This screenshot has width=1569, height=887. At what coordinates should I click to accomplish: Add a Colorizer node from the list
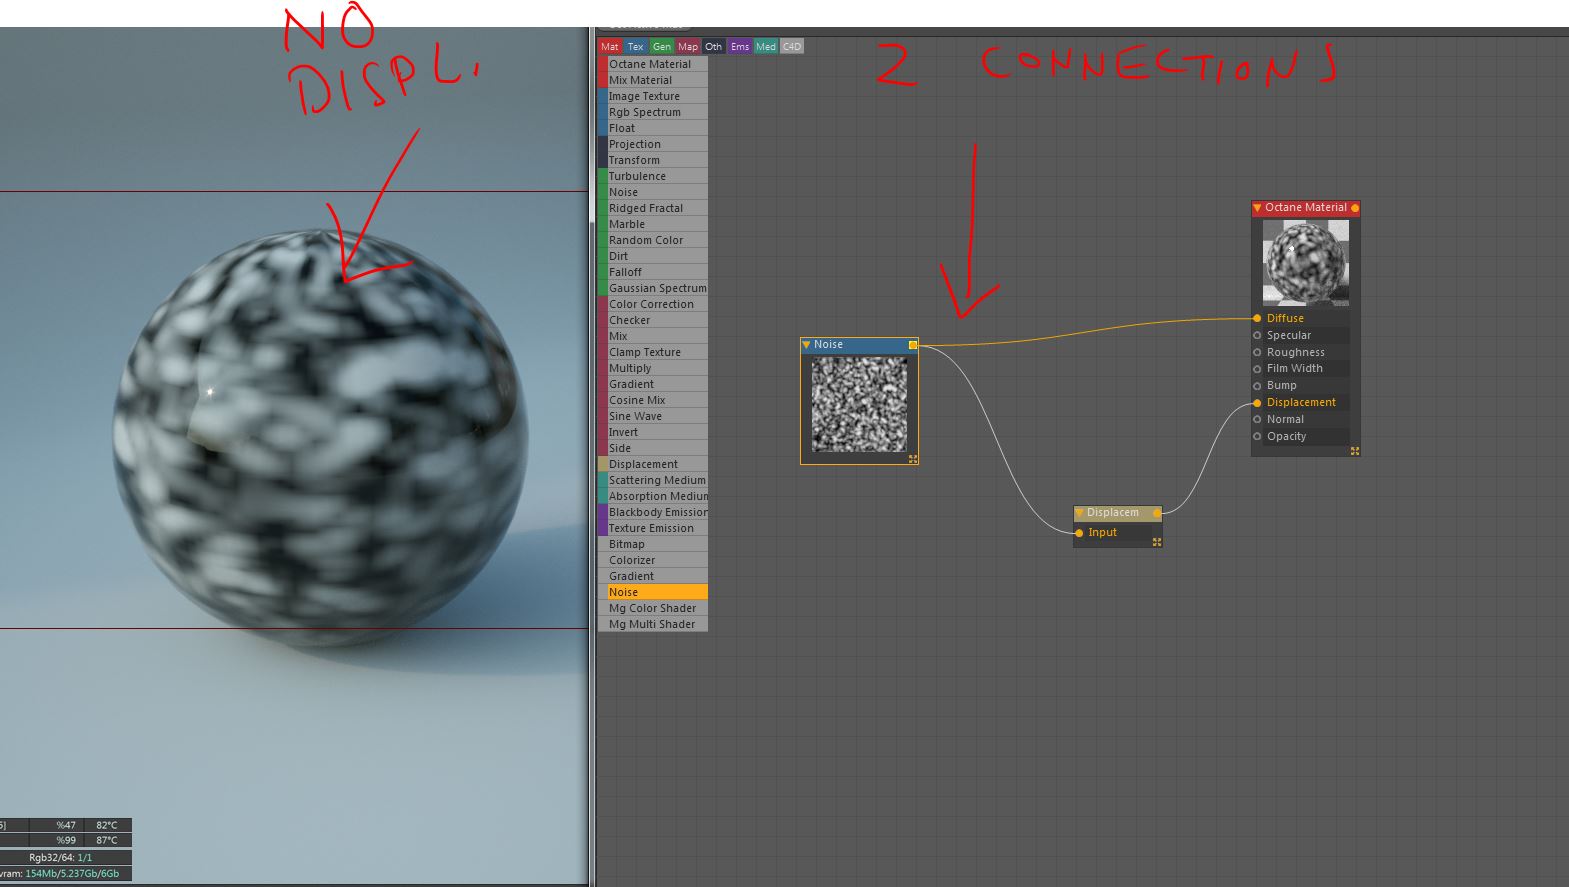[653, 560]
